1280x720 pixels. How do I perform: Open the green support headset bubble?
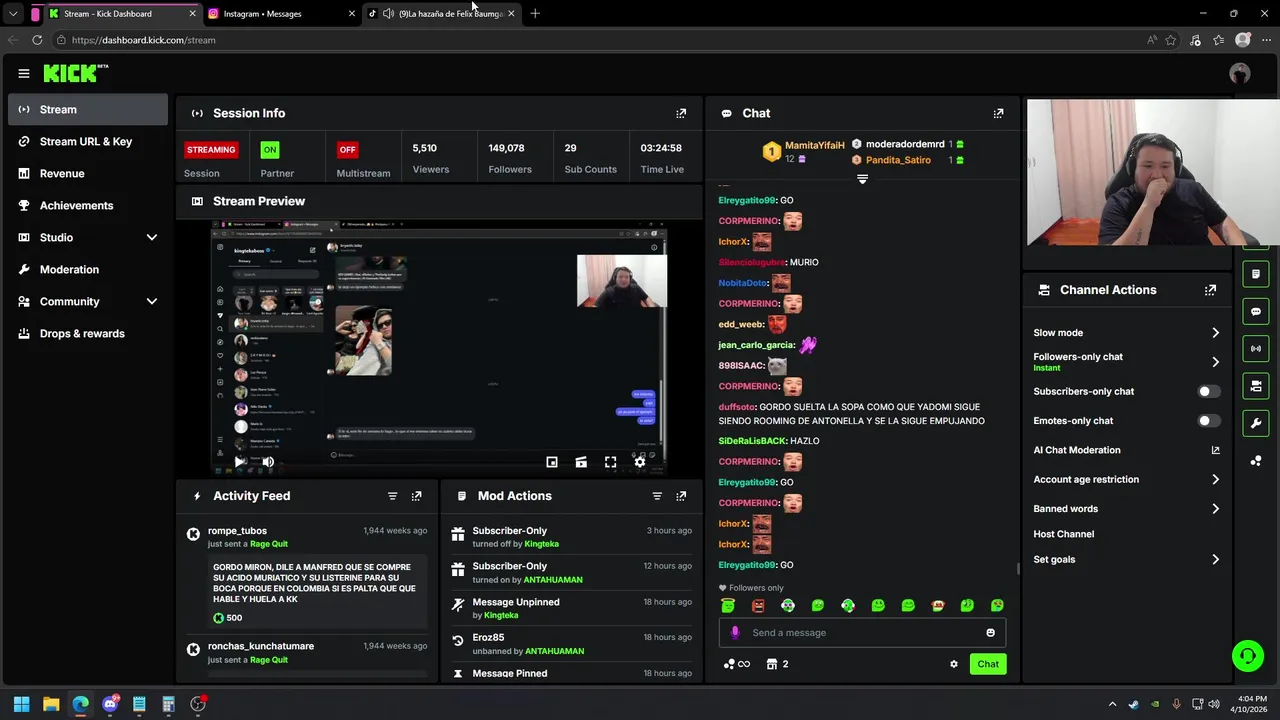pyautogui.click(x=1247, y=656)
